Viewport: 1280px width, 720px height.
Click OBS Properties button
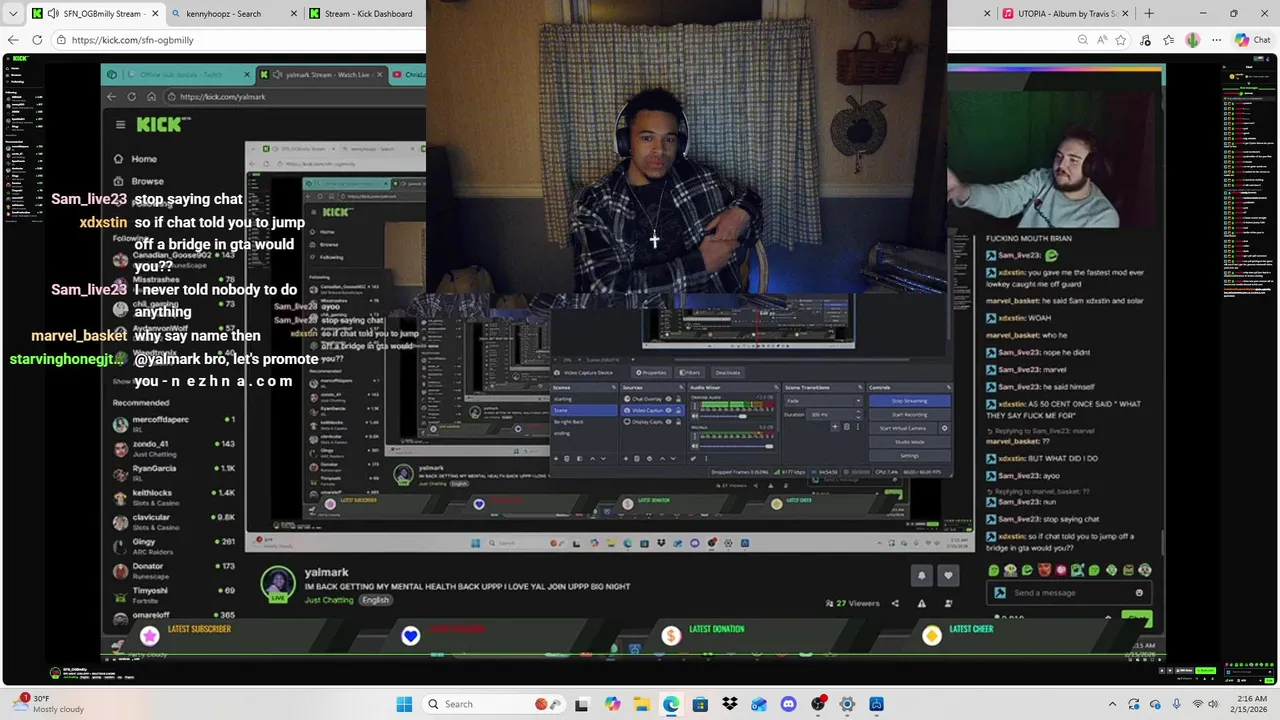point(651,373)
